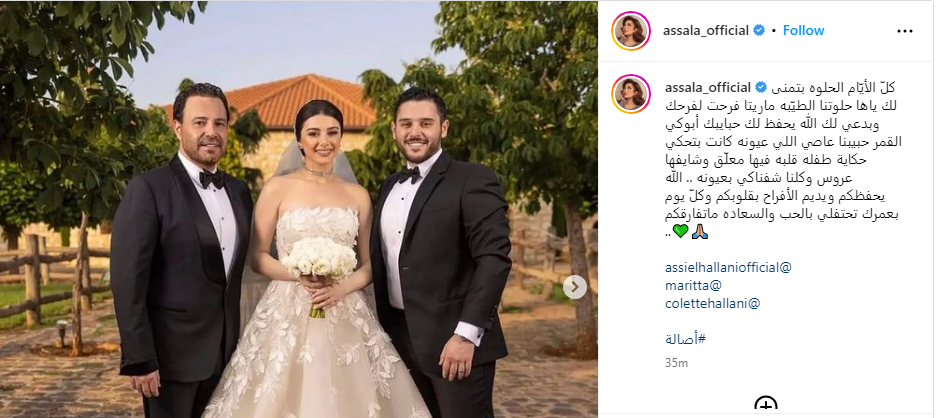The width and height of the screenshot is (937, 418).
Task: Open the أصالة hashtag link
Action: [685, 340]
